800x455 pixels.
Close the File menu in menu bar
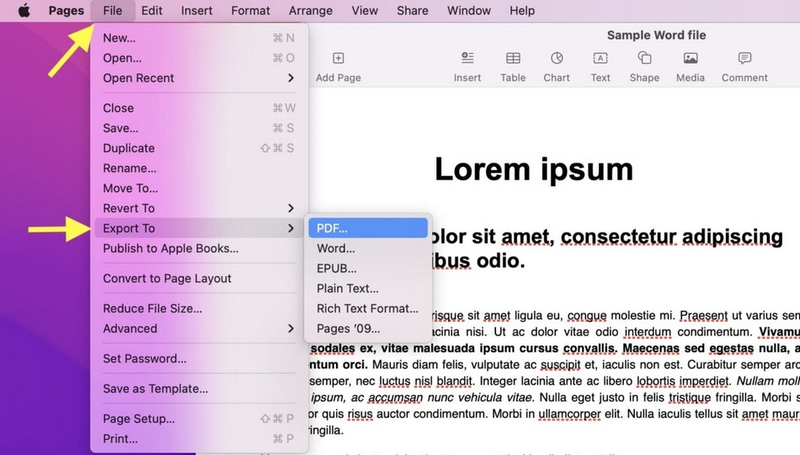112,11
